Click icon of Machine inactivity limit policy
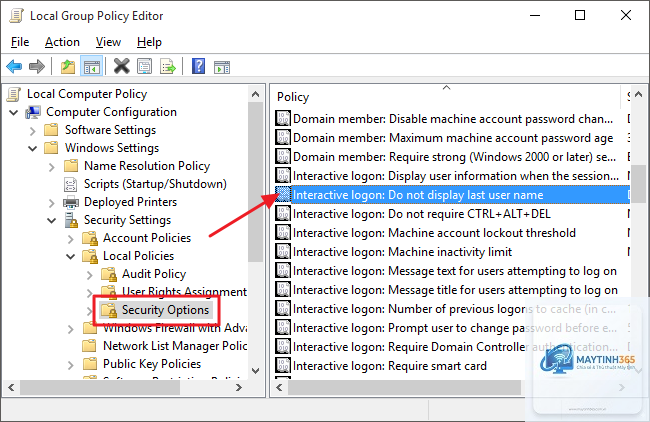The width and height of the screenshot is (650, 422). point(283,252)
